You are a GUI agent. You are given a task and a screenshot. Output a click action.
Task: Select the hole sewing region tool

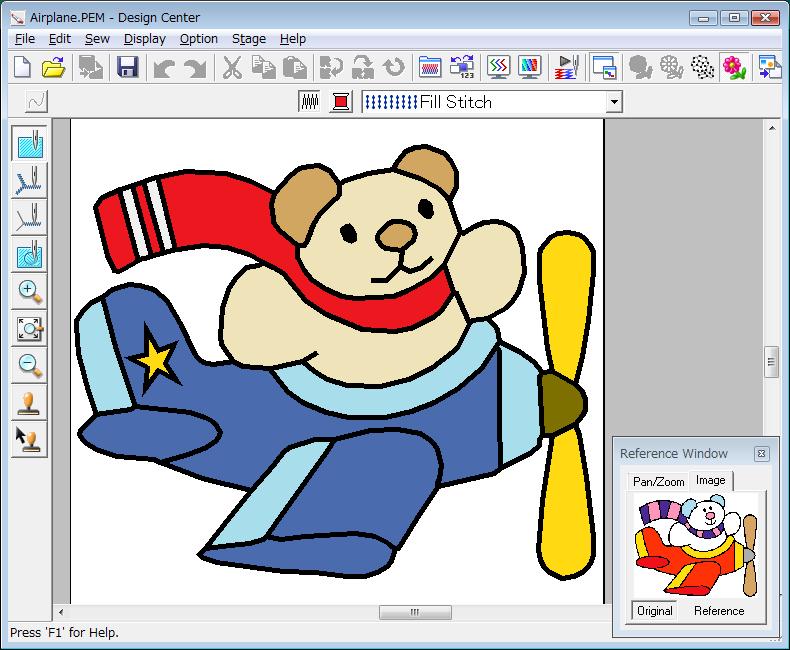tap(30, 254)
